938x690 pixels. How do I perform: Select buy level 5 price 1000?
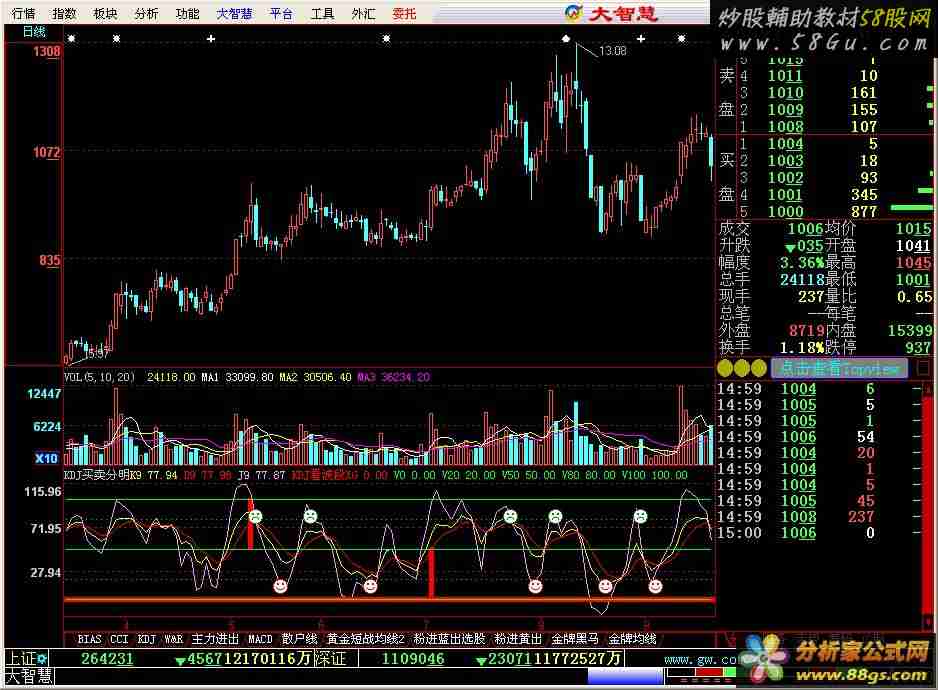785,211
